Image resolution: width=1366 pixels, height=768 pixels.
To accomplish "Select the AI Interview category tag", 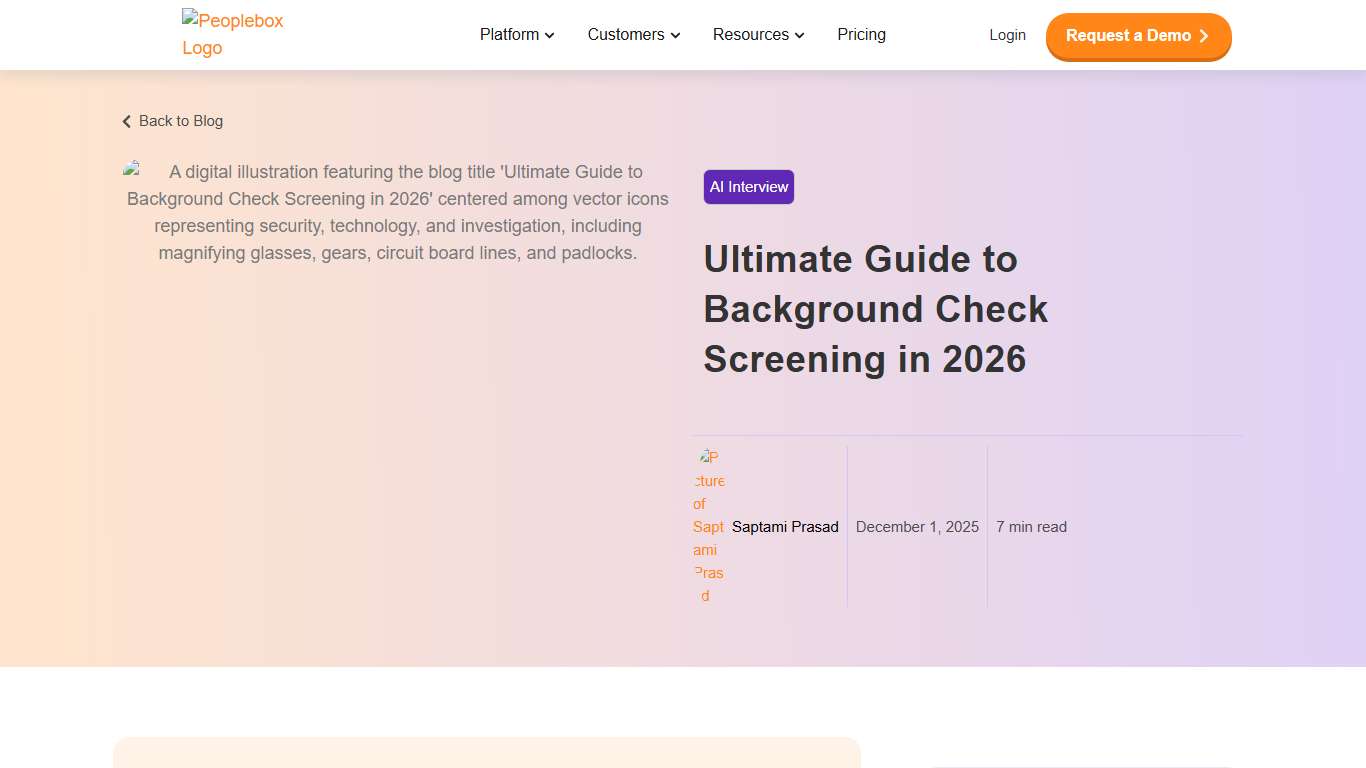I will coord(748,186).
